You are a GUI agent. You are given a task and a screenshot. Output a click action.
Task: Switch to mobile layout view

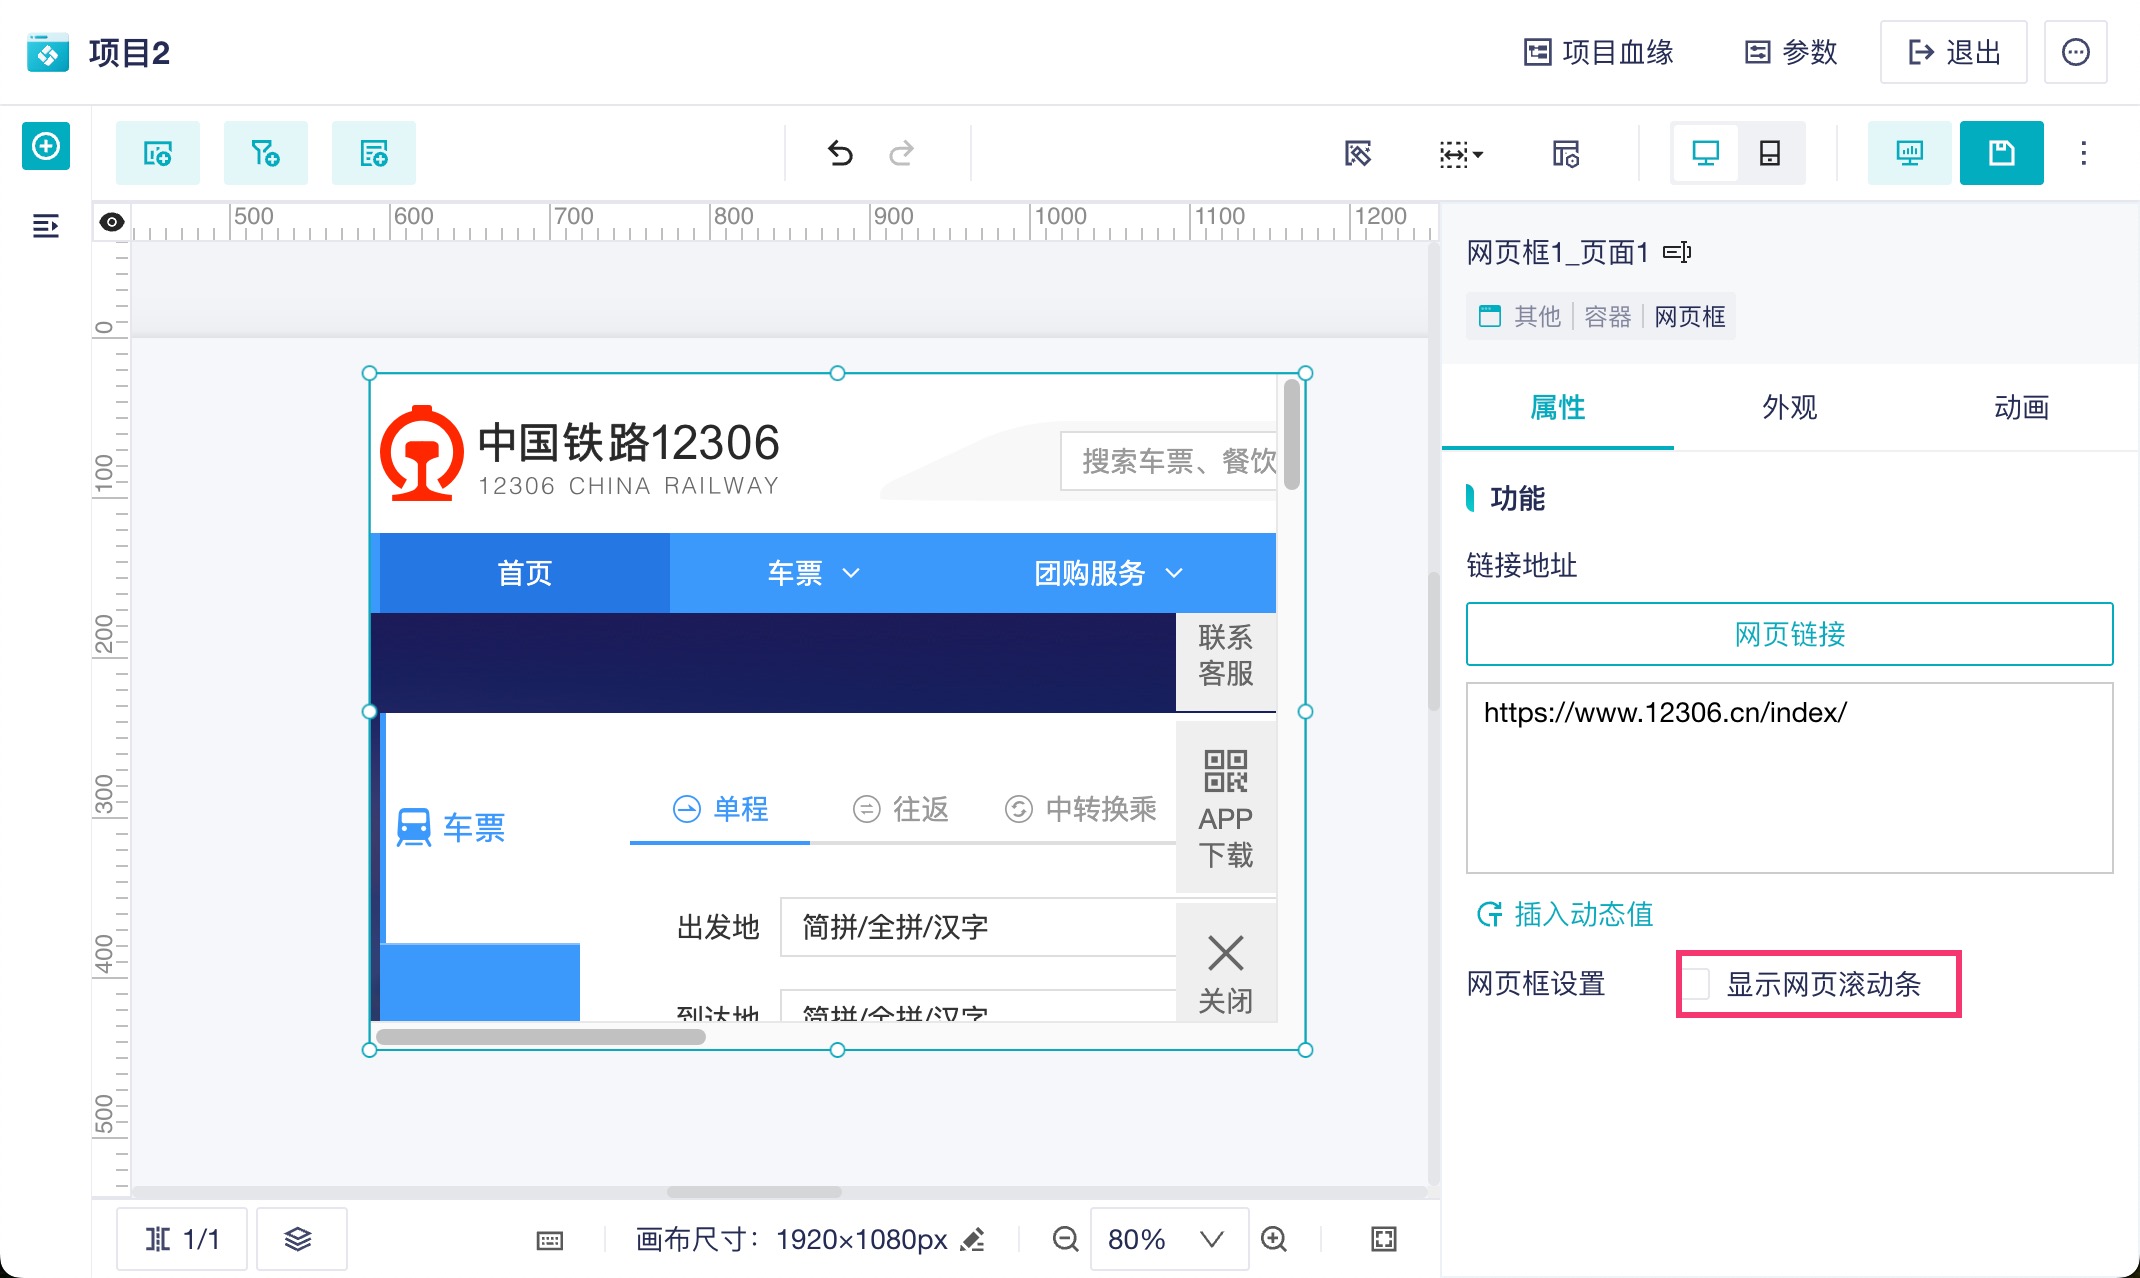1769,153
